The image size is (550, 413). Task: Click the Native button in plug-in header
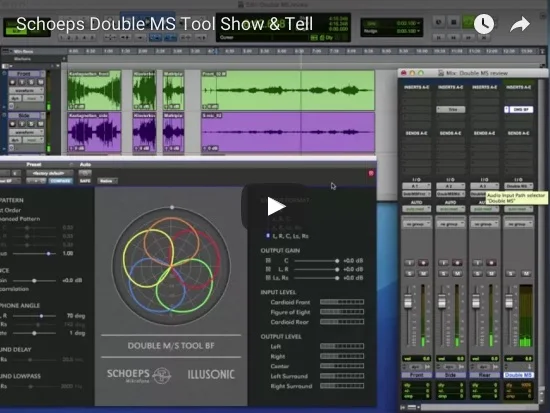(107, 181)
